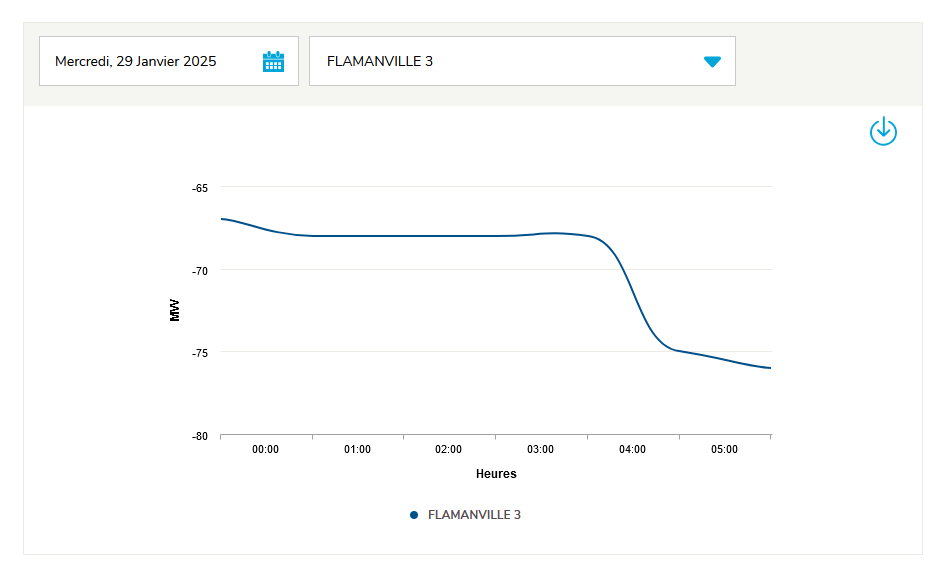Screen dimensions: 946x568
Task: Click the download chart data icon
Action: tap(883, 131)
